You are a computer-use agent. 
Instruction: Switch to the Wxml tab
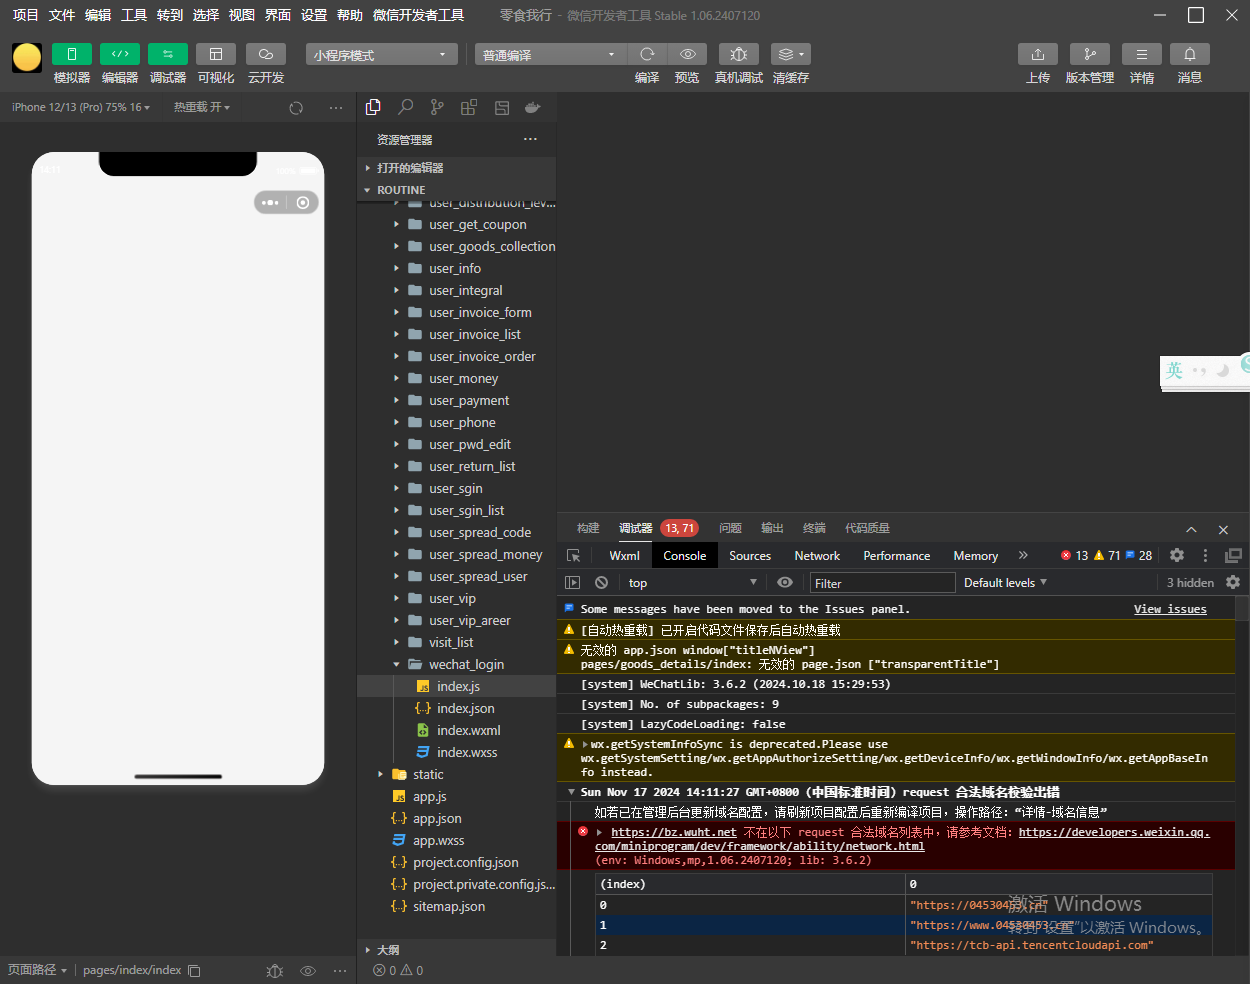click(625, 556)
